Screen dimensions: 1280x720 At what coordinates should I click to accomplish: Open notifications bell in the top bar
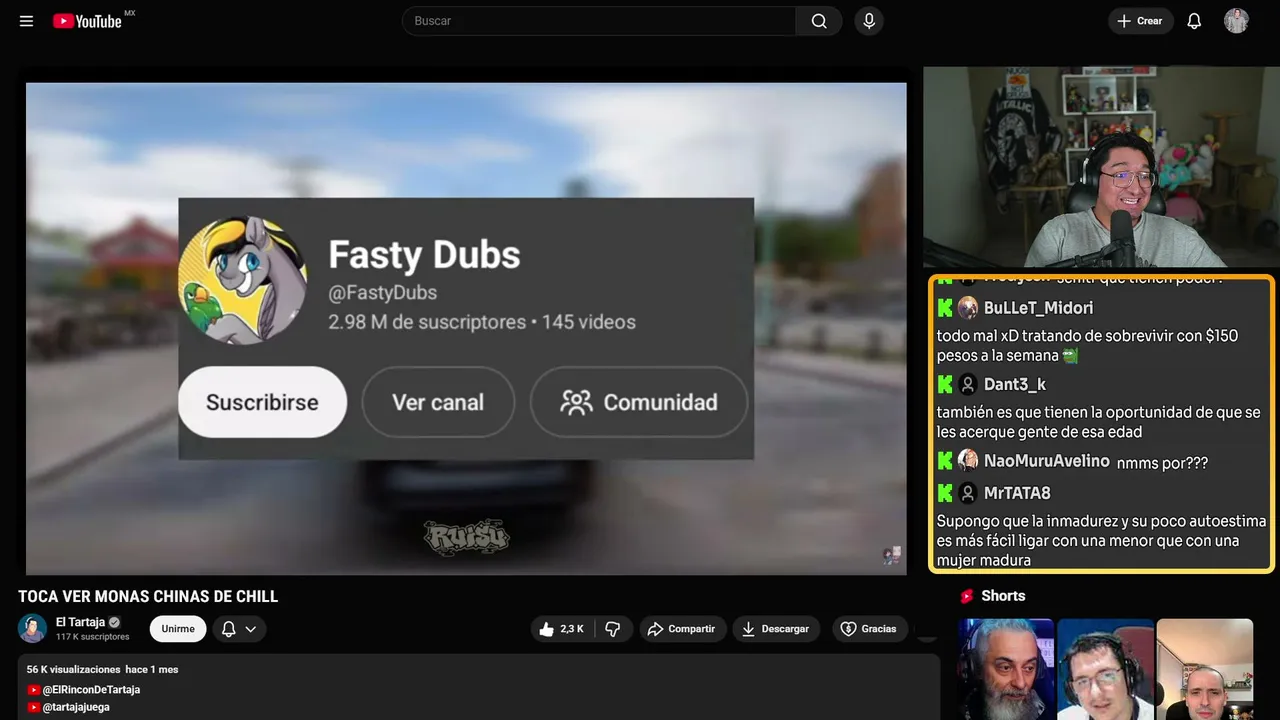(x=1194, y=21)
